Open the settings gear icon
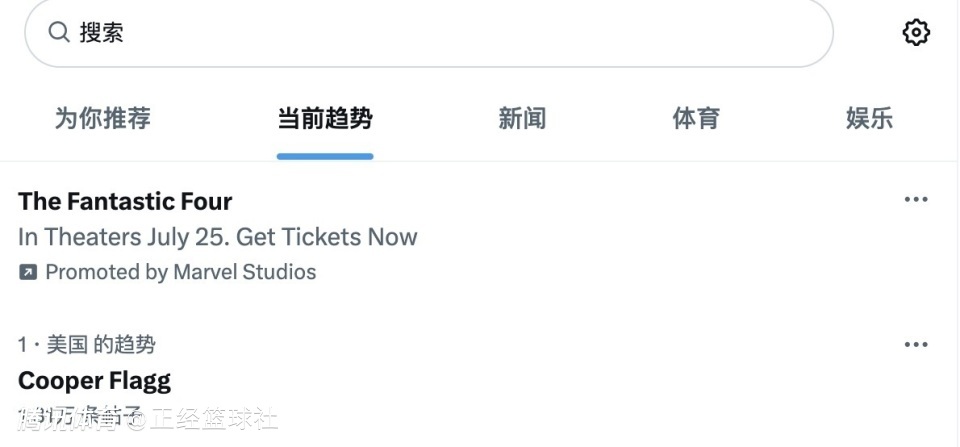The width and height of the screenshot is (960, 447). pyautogui.click(x=916, y=32)
